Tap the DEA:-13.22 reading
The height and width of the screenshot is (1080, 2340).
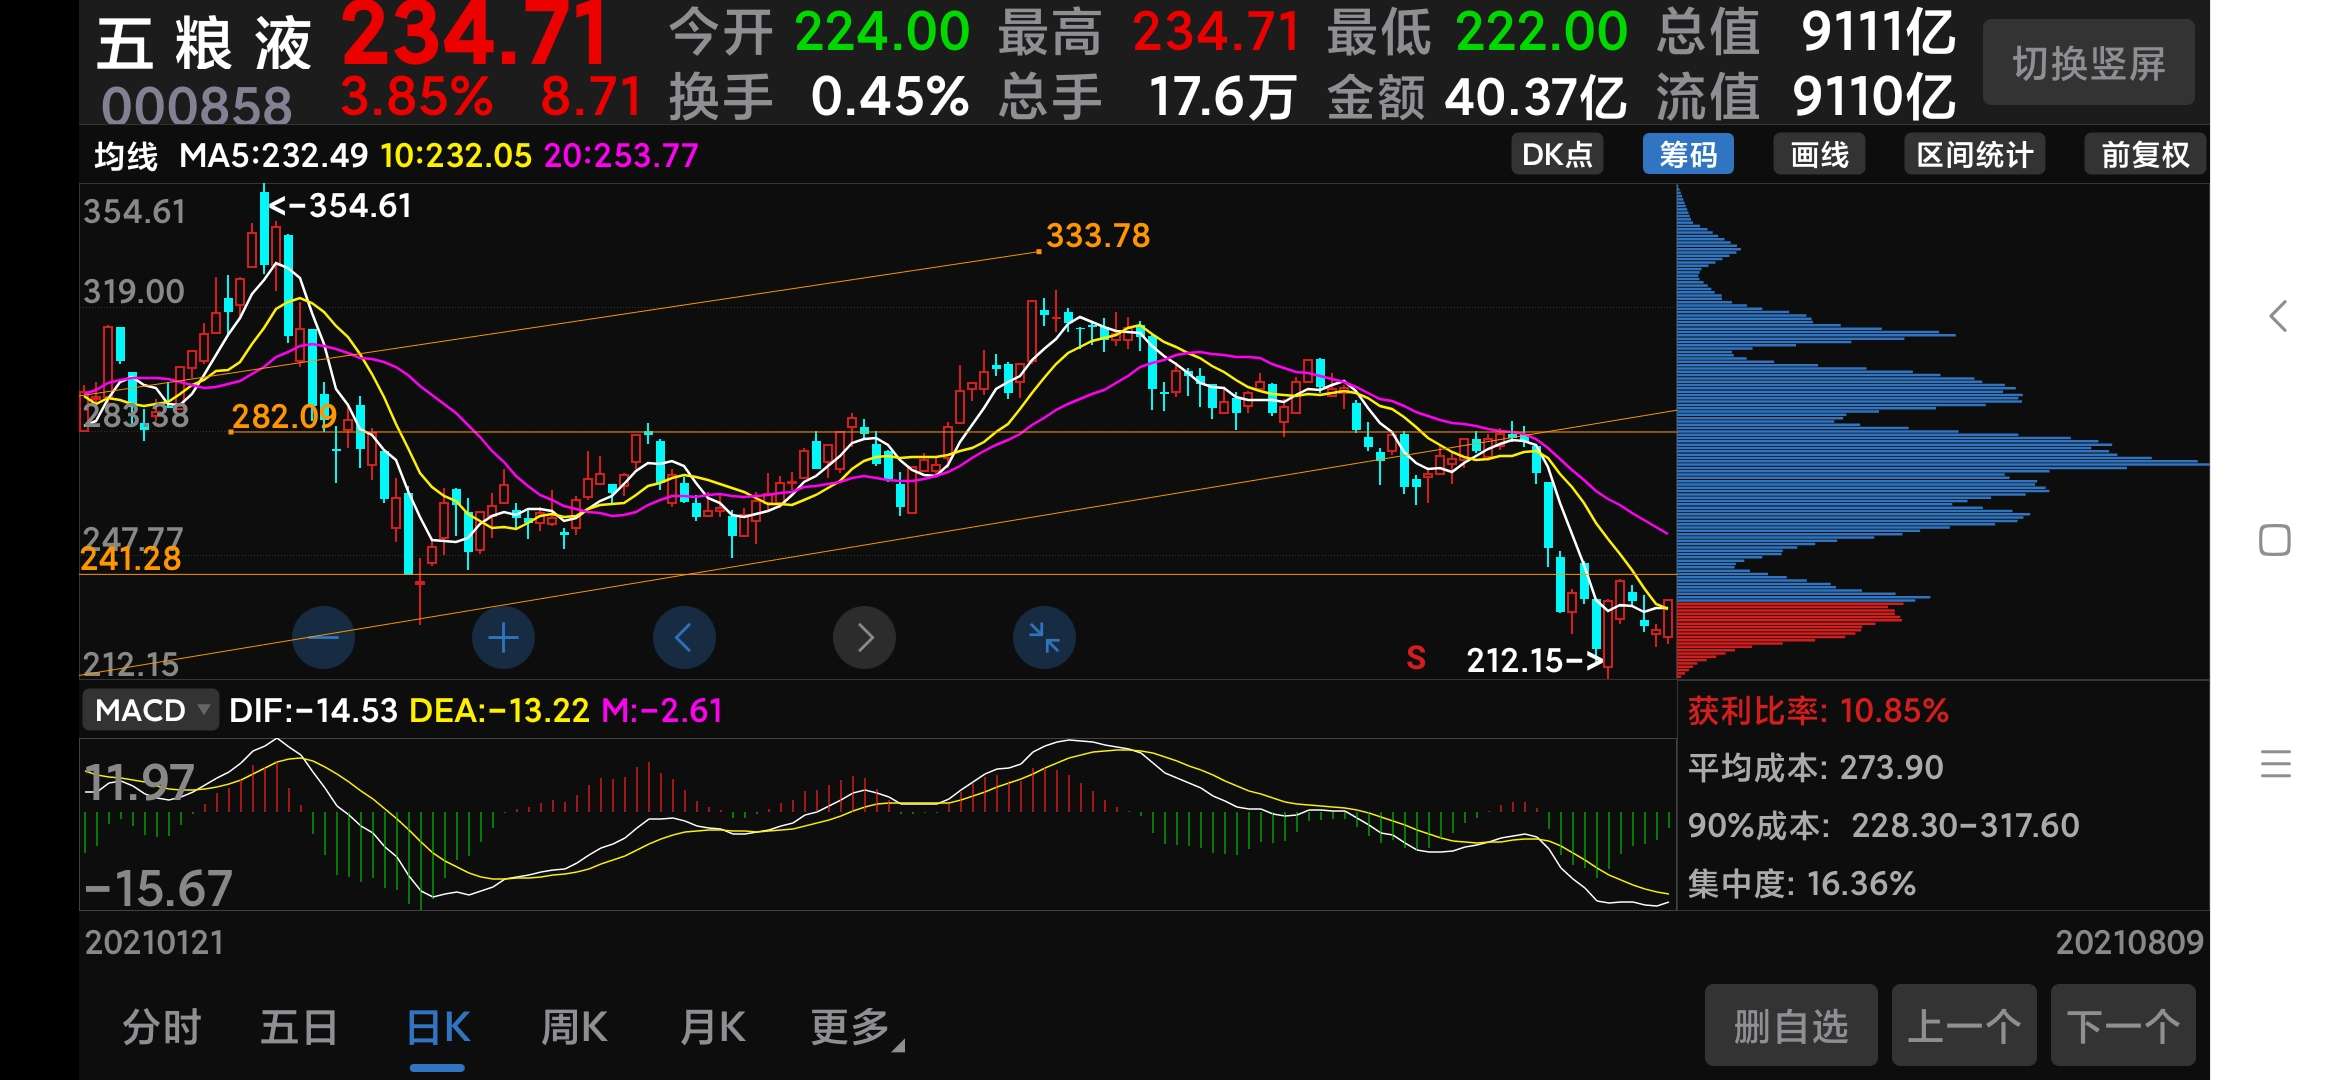[500, 710]
